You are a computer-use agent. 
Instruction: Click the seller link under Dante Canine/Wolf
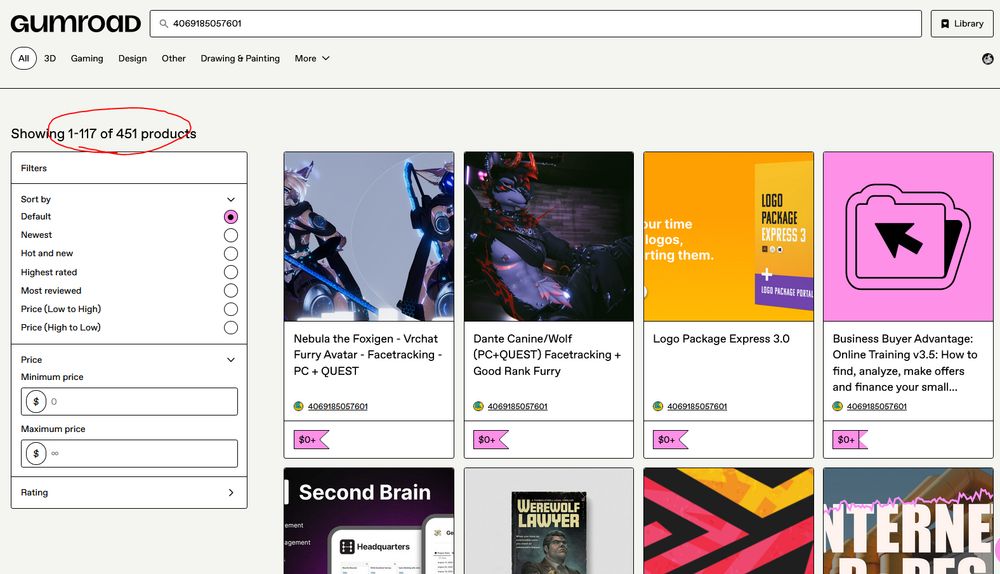(518, 406)
